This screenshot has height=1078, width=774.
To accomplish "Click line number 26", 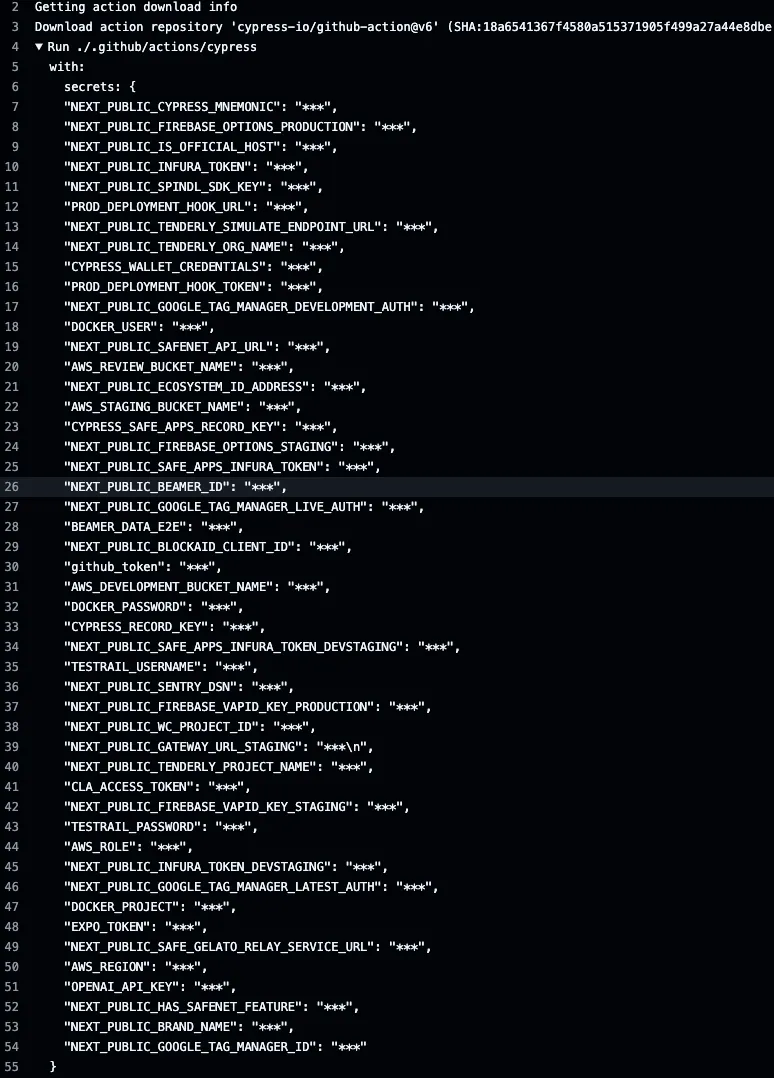I will point(14,487).
